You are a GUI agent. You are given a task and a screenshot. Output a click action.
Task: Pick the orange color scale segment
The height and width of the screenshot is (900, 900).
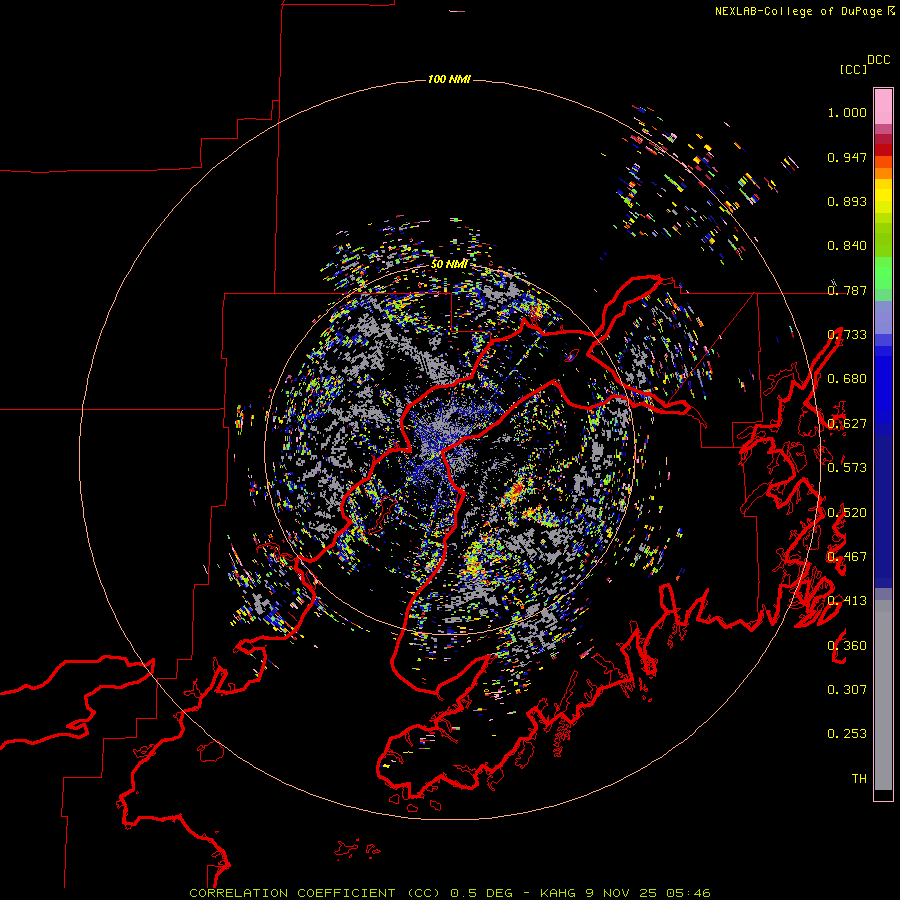coord(883,173)
